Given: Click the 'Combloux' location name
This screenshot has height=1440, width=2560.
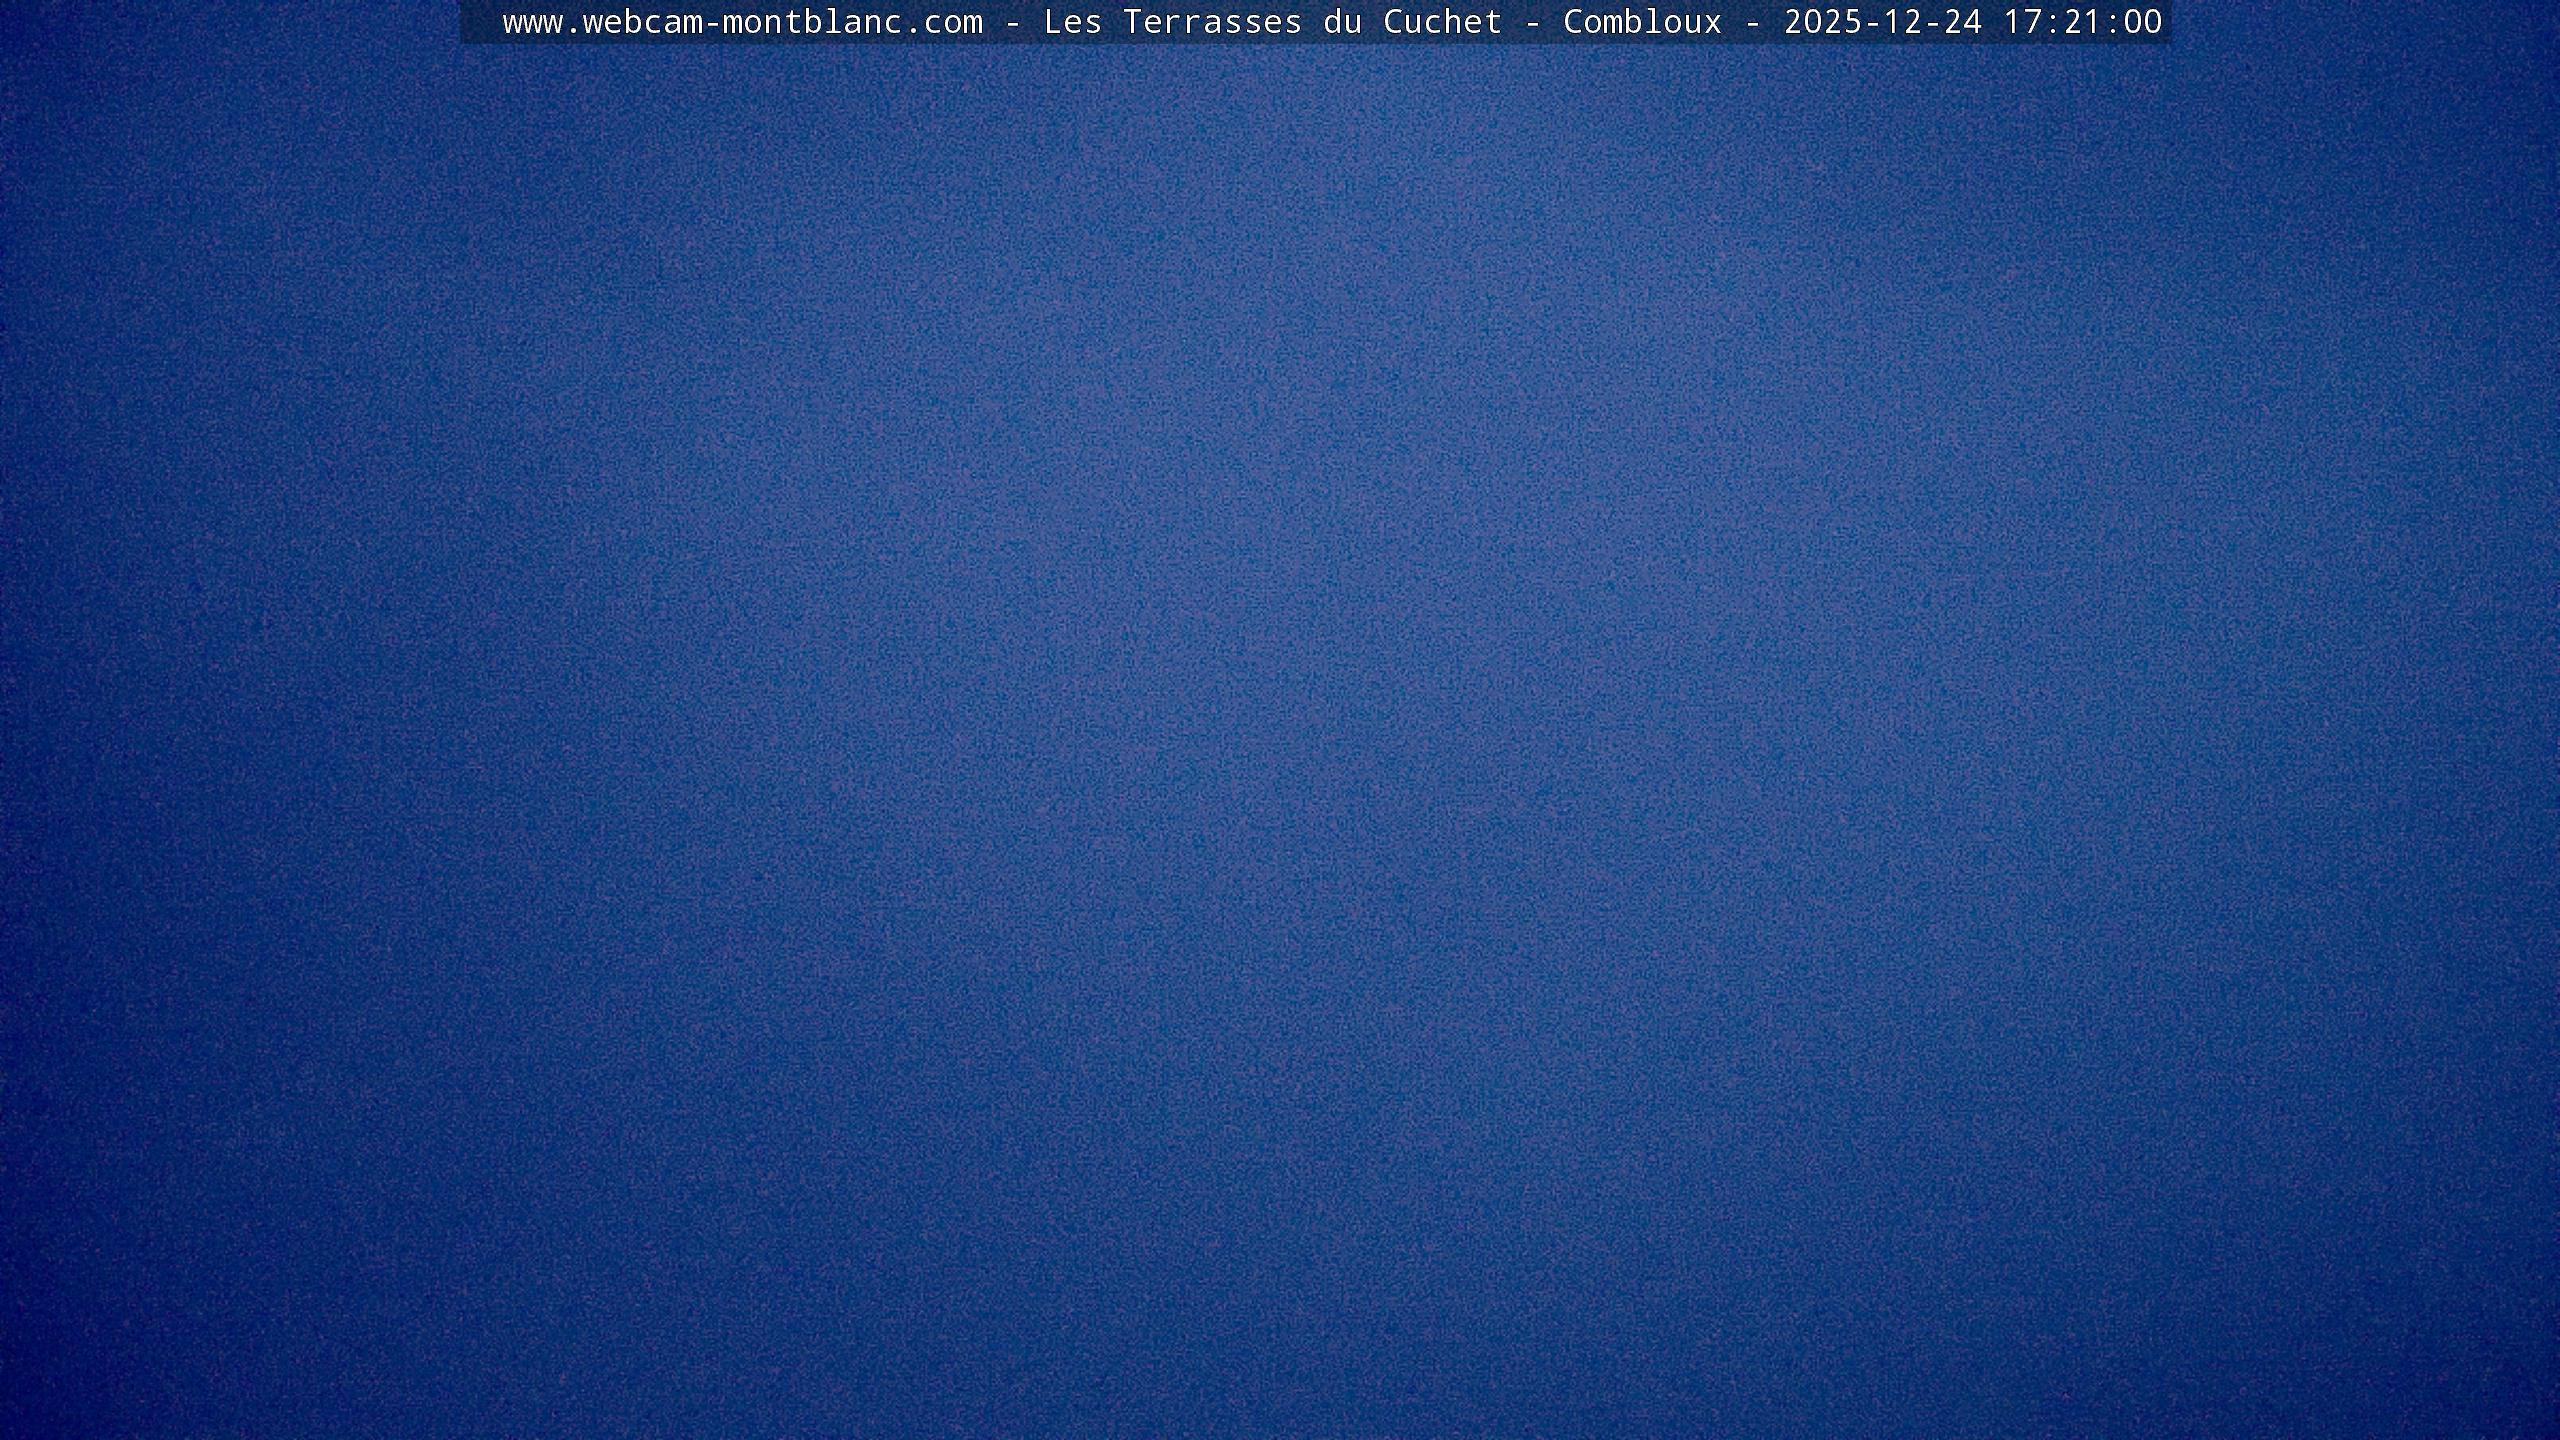Looking at the screenshot, I should pos(1642,22).
